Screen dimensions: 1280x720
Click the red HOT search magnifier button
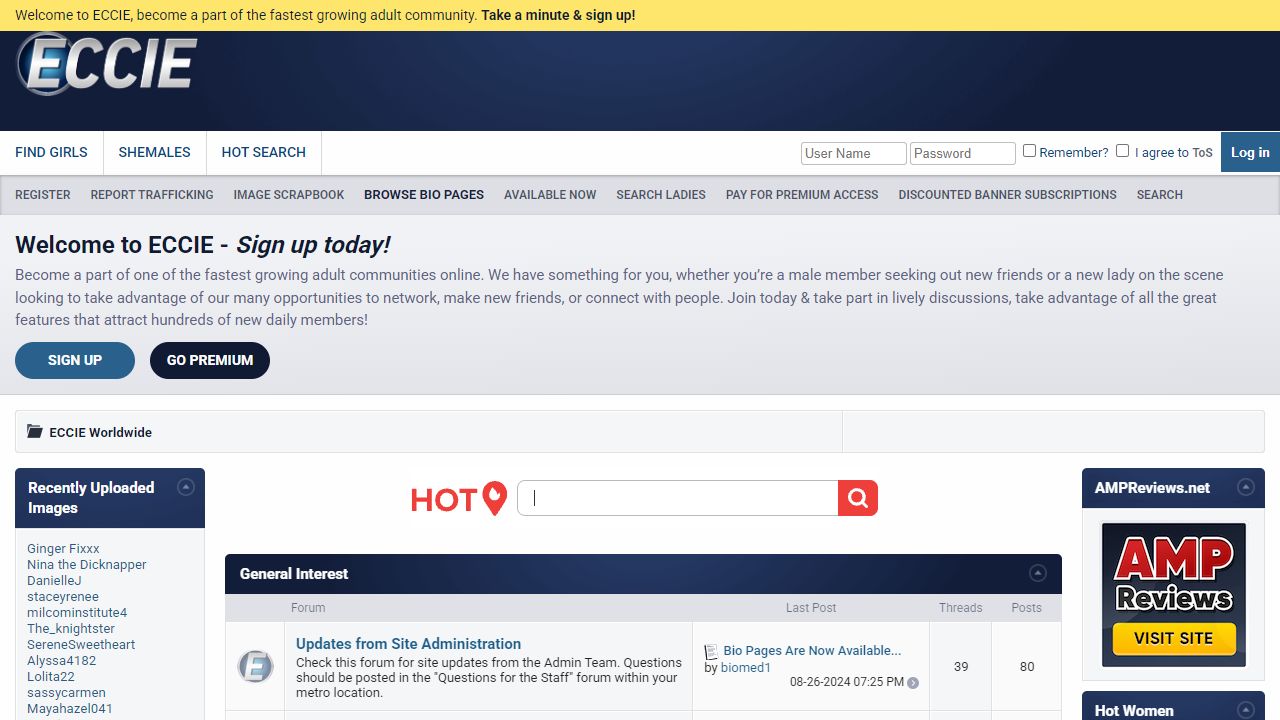tap(857, 498)
